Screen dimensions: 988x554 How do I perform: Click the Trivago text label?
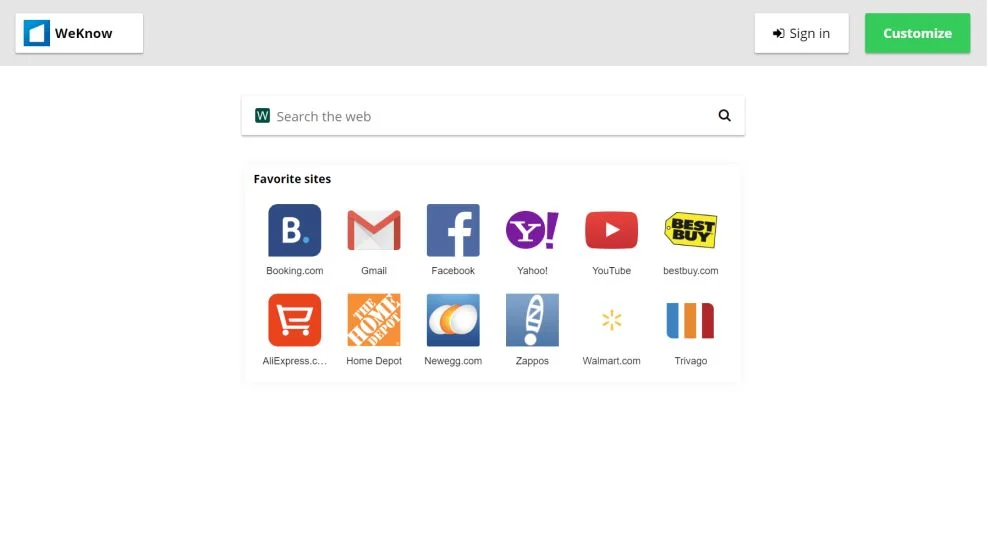691,361
